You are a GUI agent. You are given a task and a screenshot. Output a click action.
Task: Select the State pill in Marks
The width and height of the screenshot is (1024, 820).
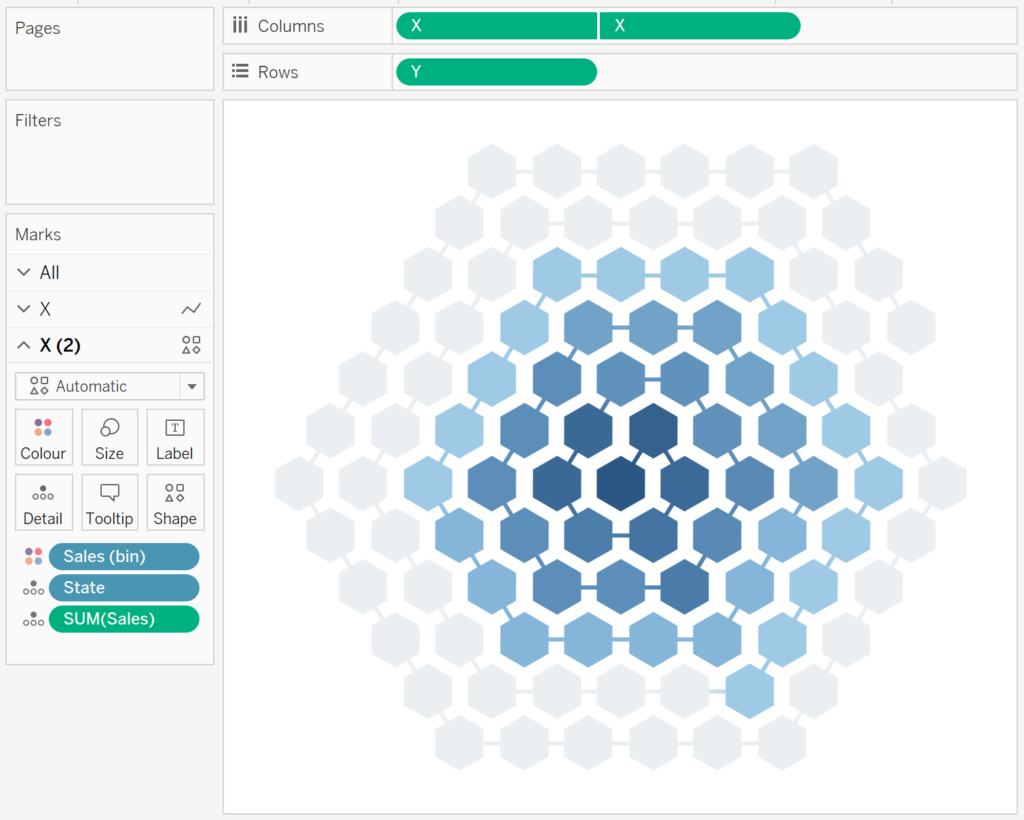[x=124, y=588]
